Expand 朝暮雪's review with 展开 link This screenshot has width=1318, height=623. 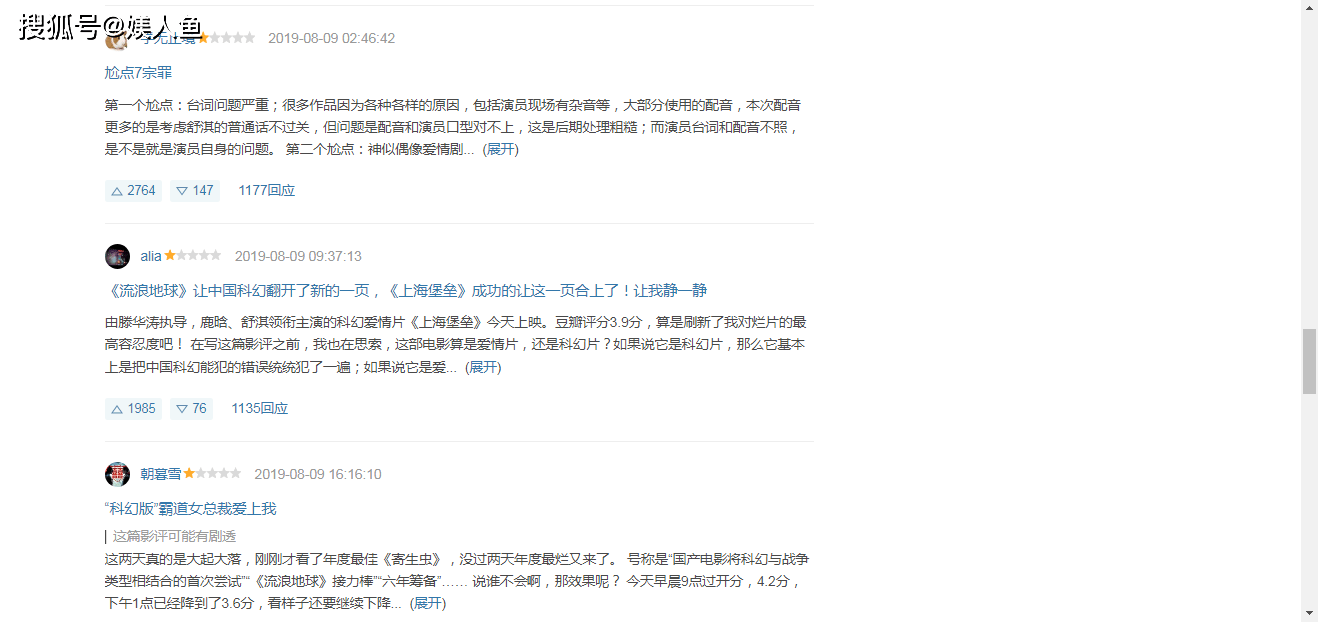428,604
